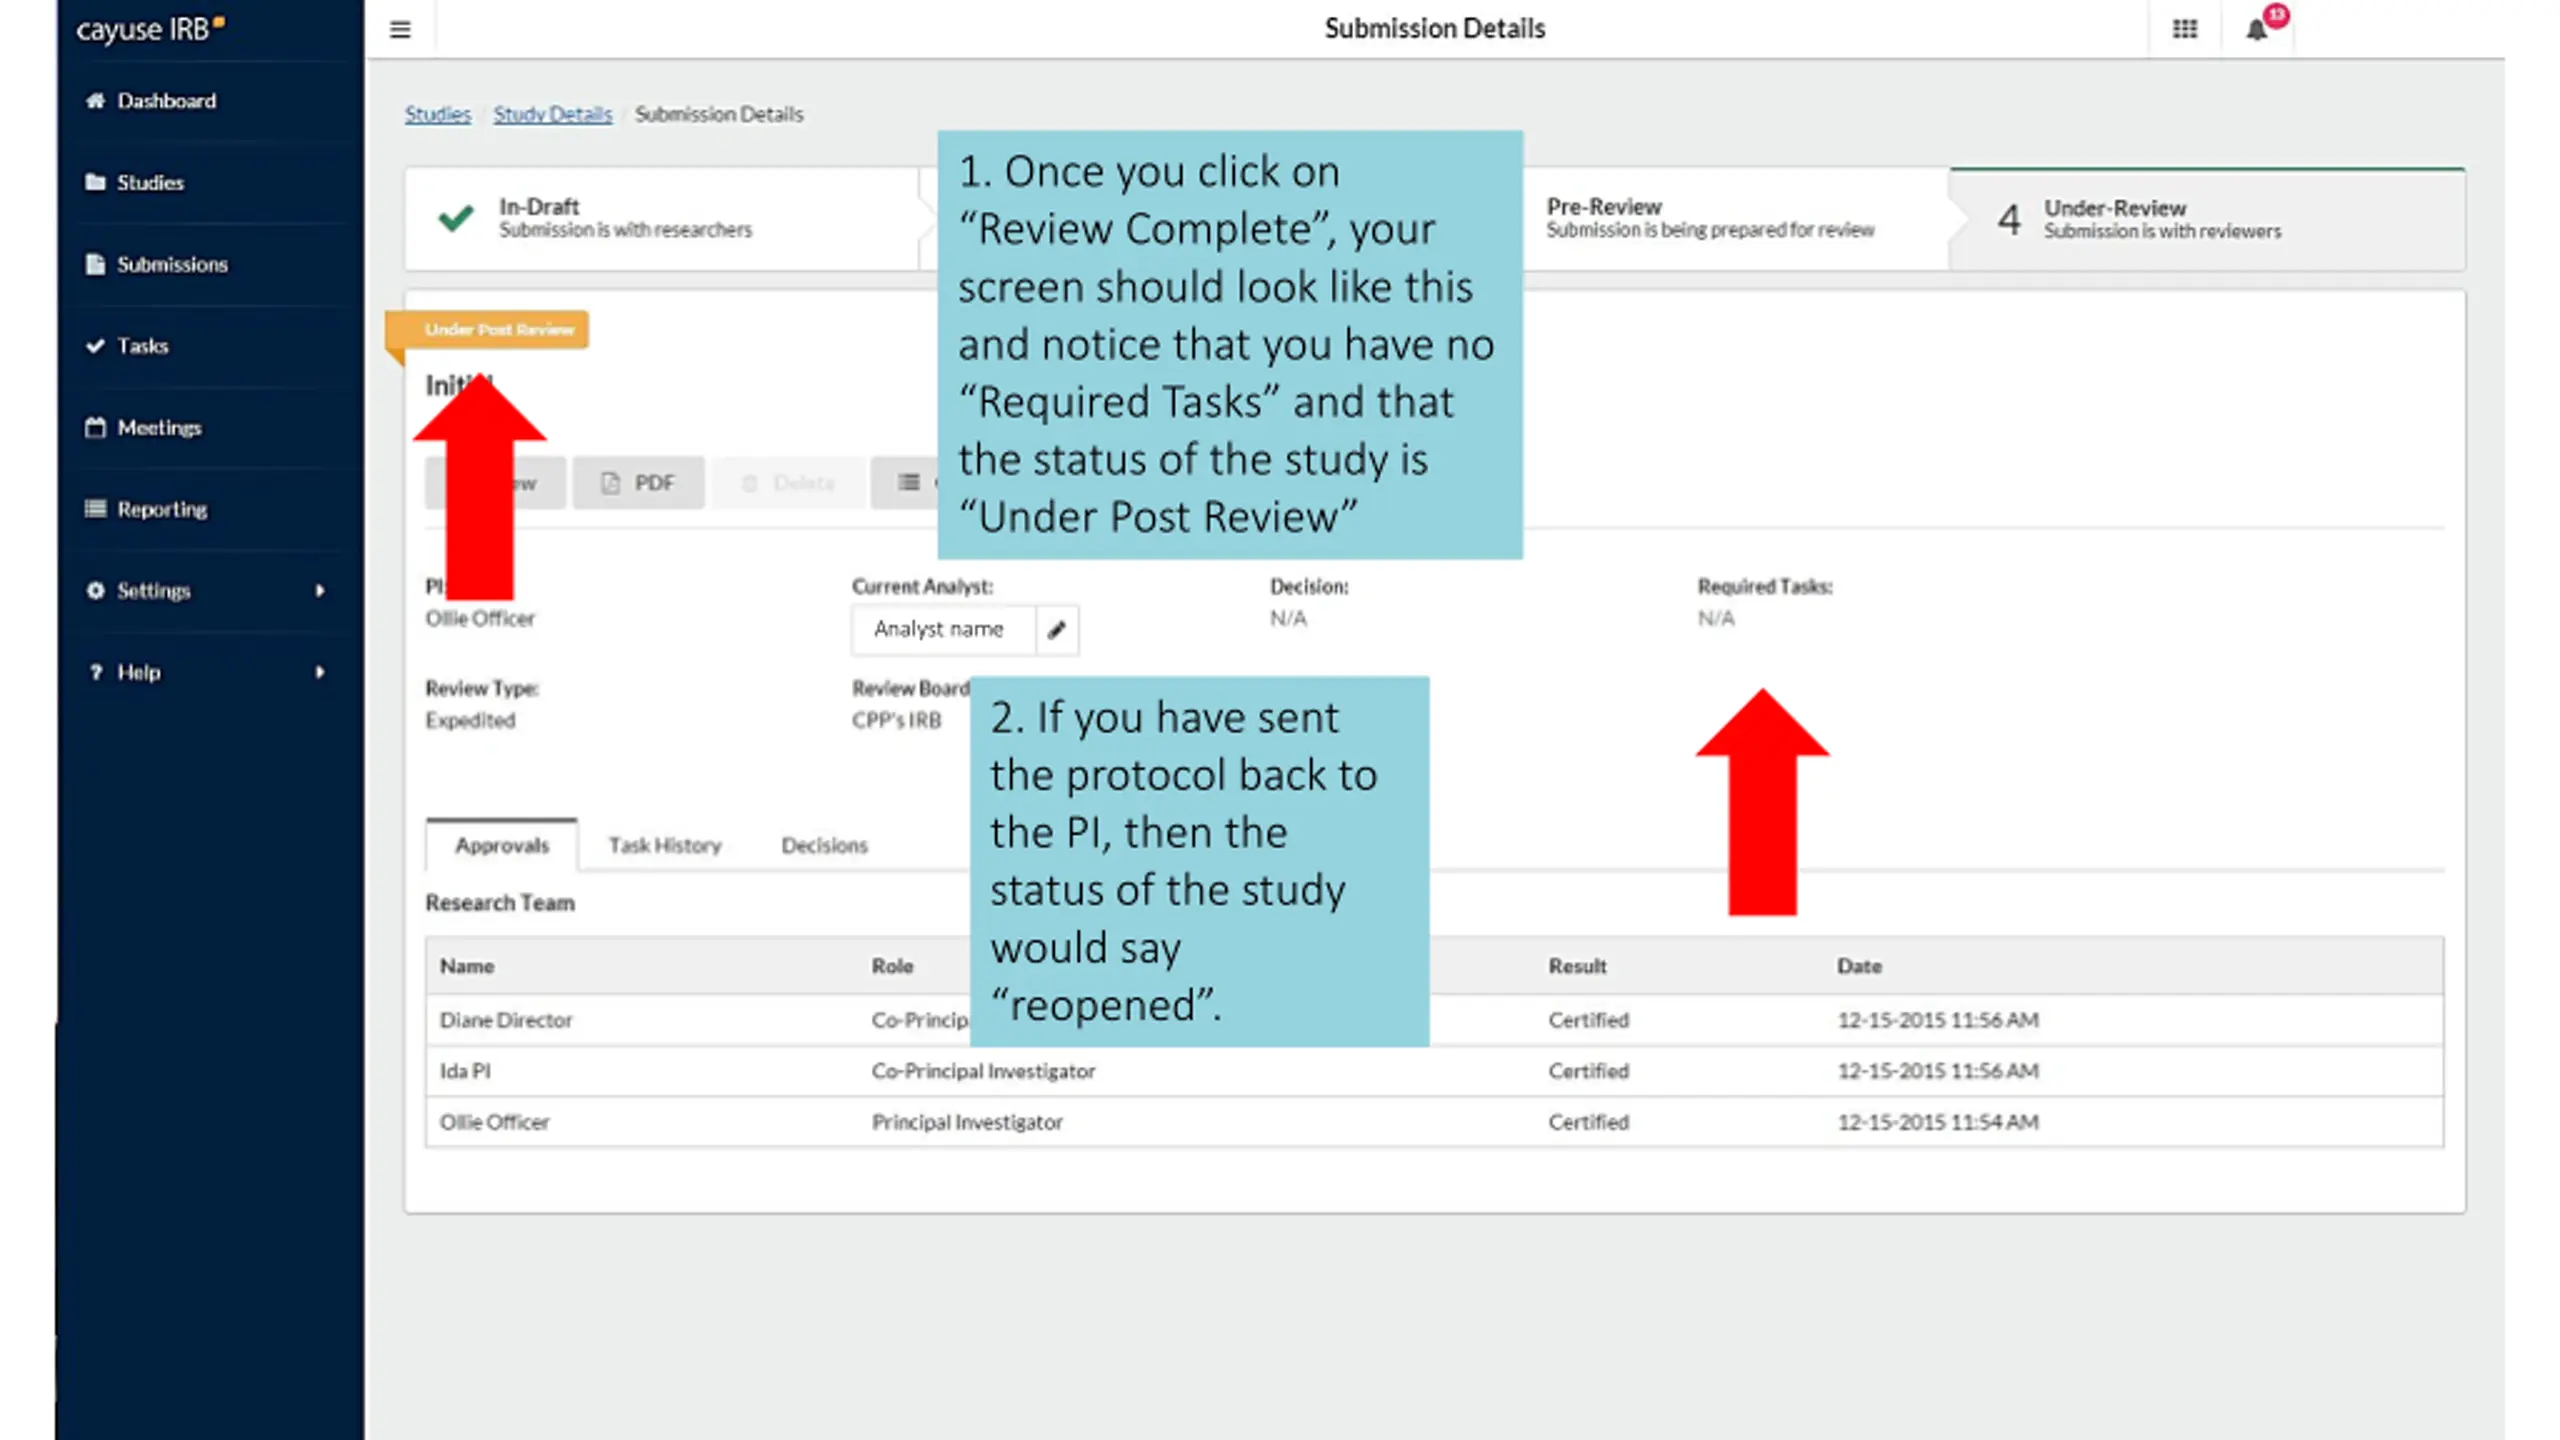This screenshot has width=2560, height=1440.
Task: Open Submissions in the sidebar
Action: [158, 265]
